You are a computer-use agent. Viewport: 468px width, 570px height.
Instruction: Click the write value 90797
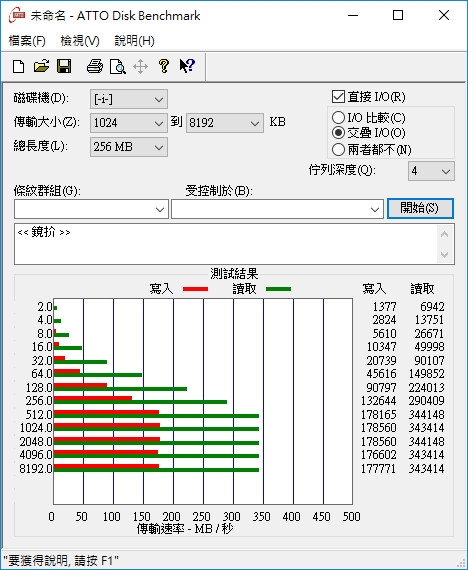[x=381, y=388]
